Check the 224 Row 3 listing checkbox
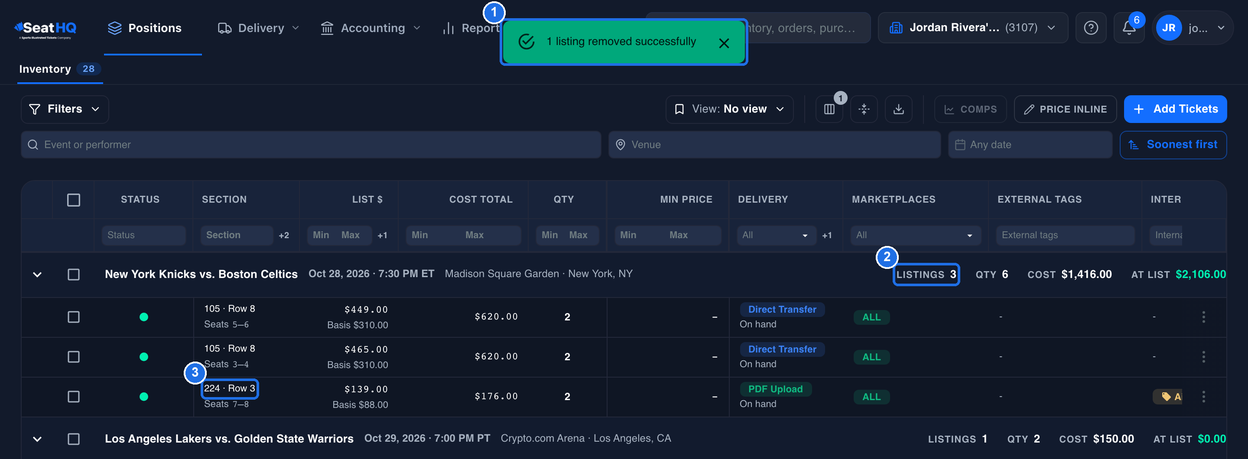The height and width of the screenshot is (459, 1248). tap(73, 397)
